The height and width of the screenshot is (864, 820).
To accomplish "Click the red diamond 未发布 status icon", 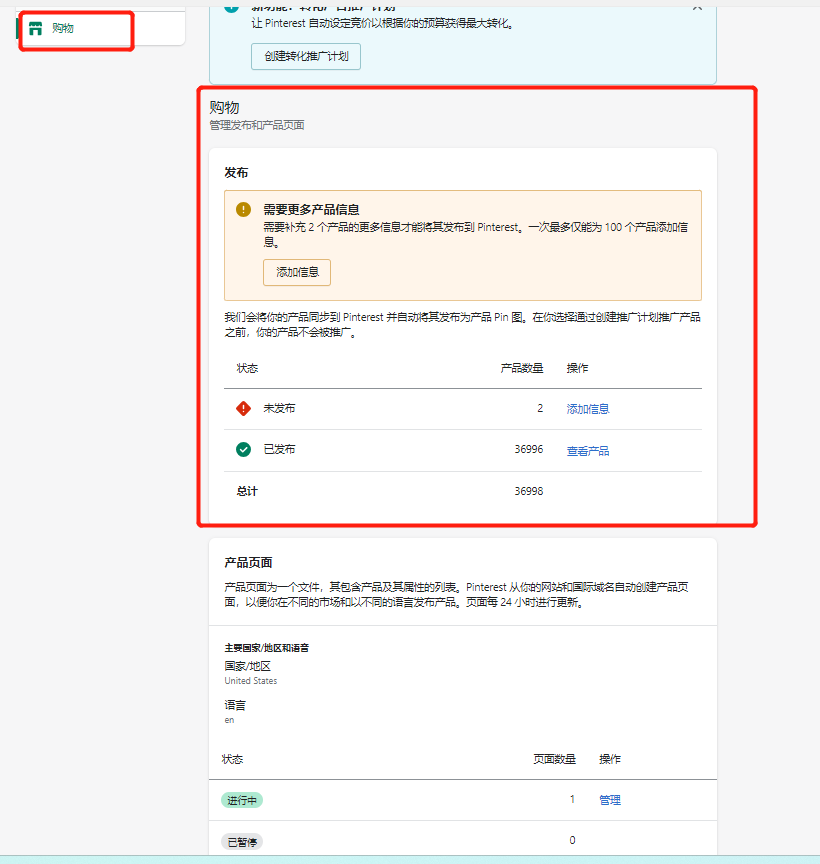I will click(x=243, y=408).
